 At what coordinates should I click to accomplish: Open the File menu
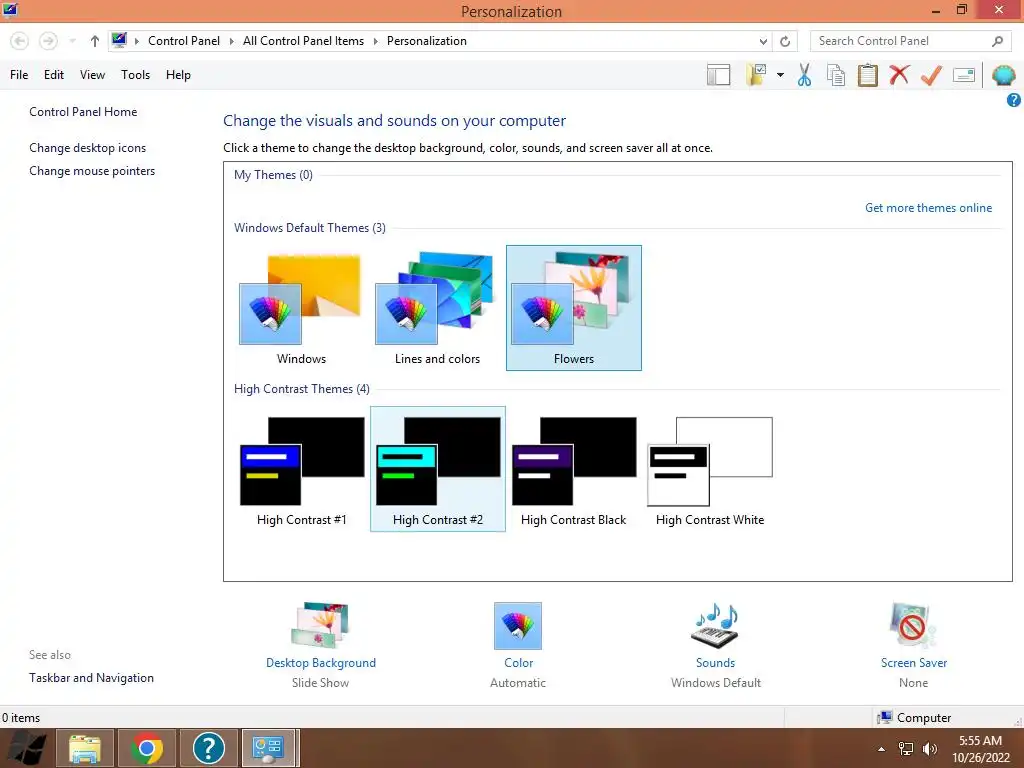[19, 75]
